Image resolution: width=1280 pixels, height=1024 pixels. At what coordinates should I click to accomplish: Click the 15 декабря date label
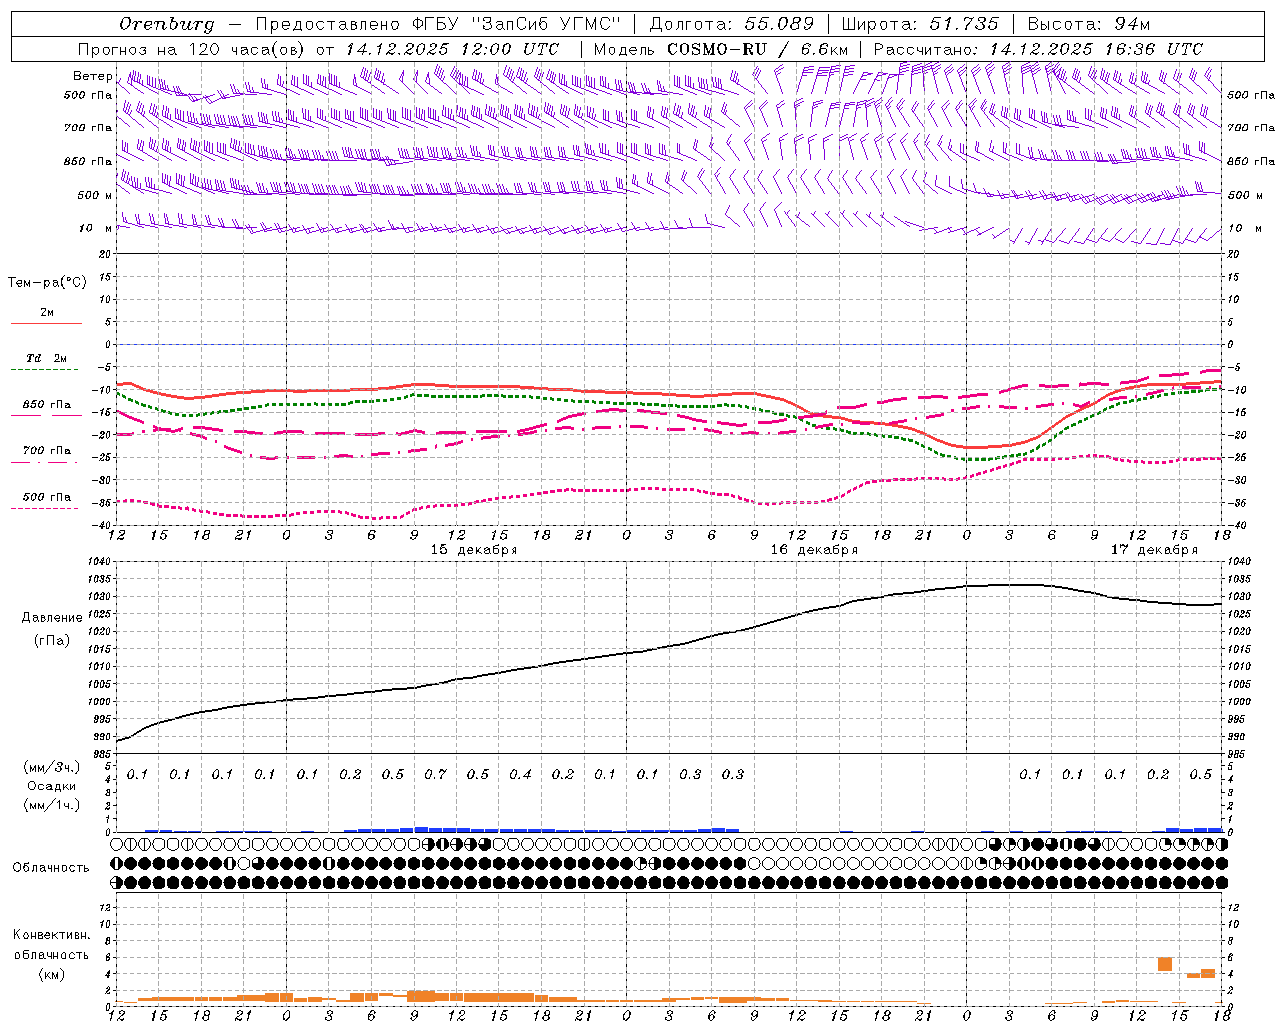[x=474, y=550]
